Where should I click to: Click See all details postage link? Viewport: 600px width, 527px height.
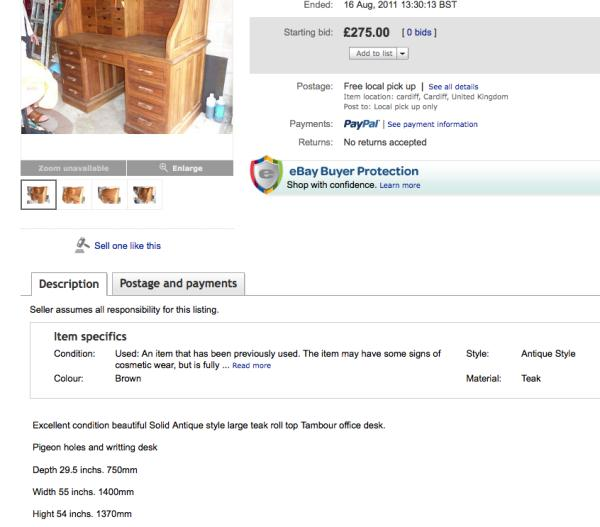453,87
